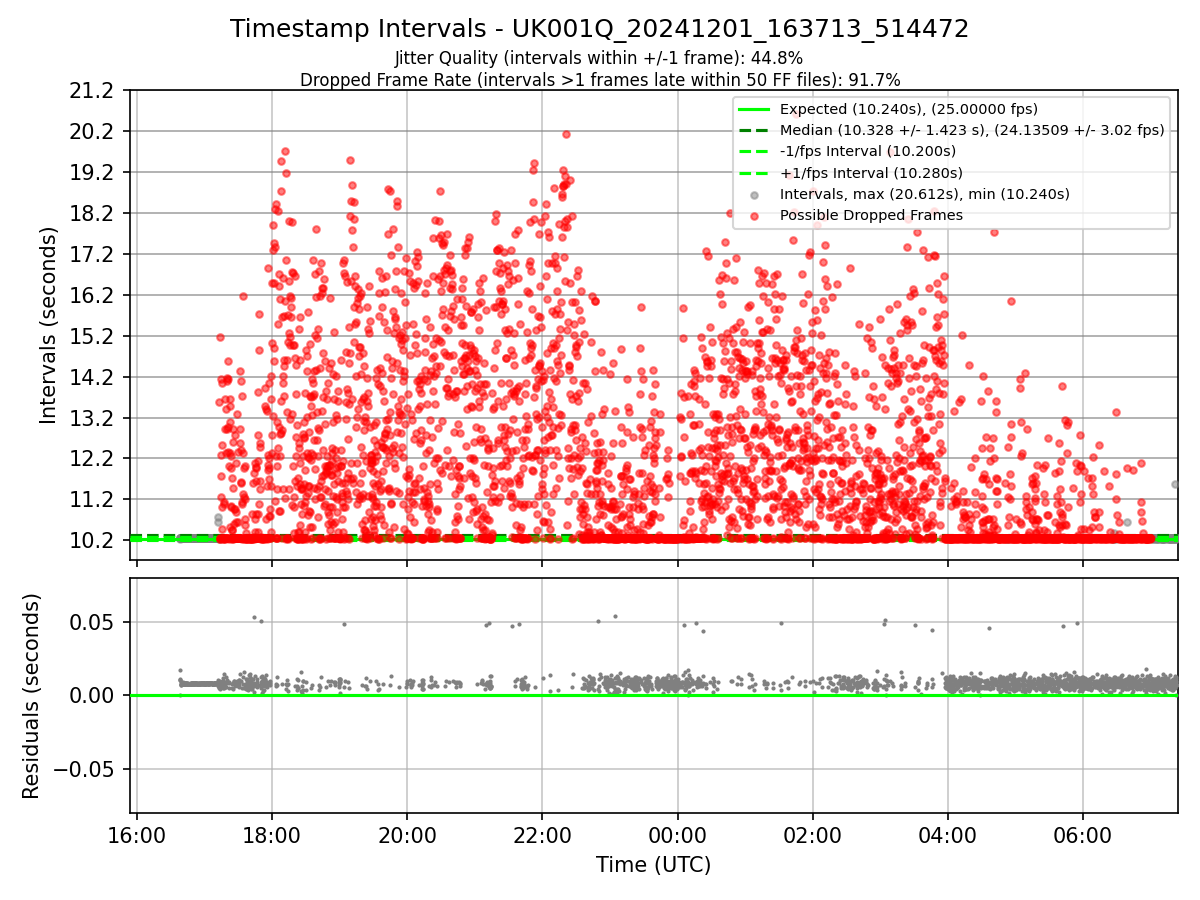
Task: Click the Time (UTC) x-axis label
Action: click(x=653, y=865)
